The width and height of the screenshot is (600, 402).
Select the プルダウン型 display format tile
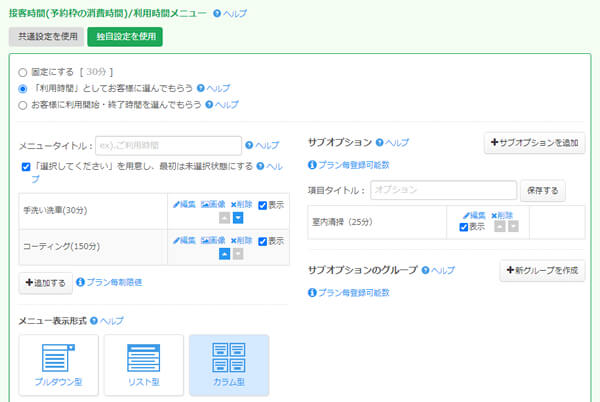point(59,365)
